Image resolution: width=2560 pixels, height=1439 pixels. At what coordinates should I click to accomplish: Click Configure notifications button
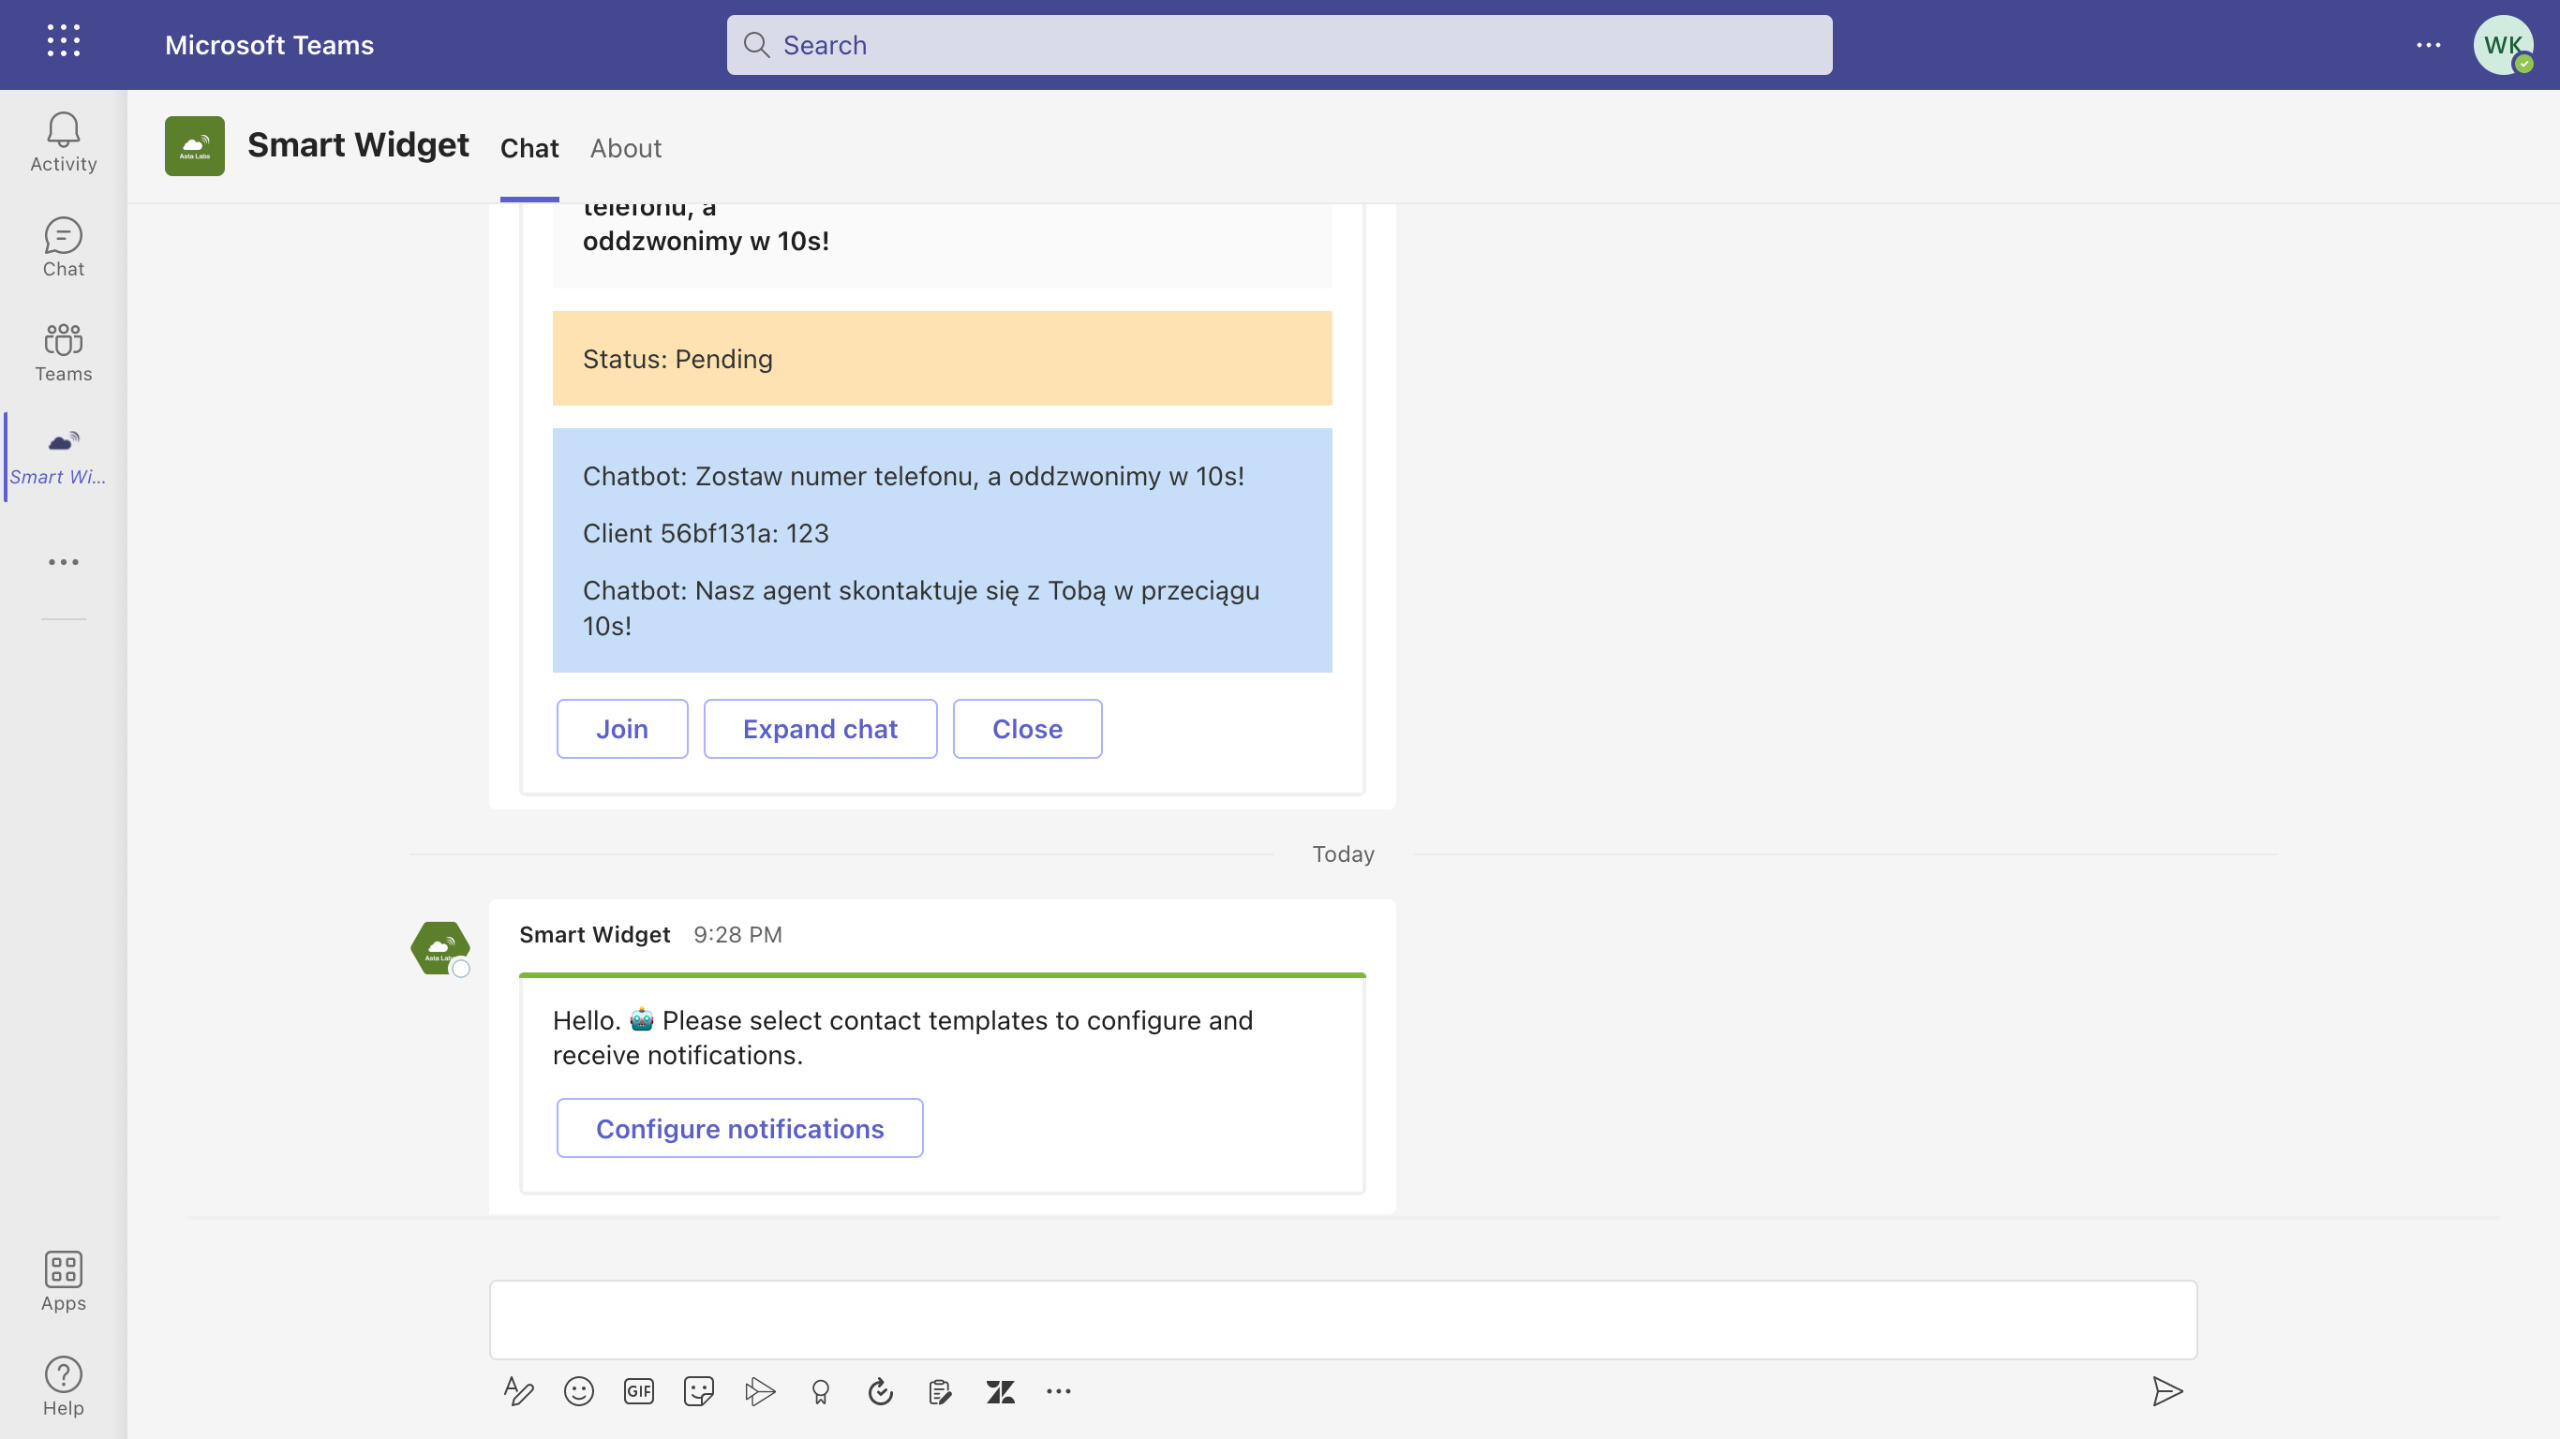740,1128
